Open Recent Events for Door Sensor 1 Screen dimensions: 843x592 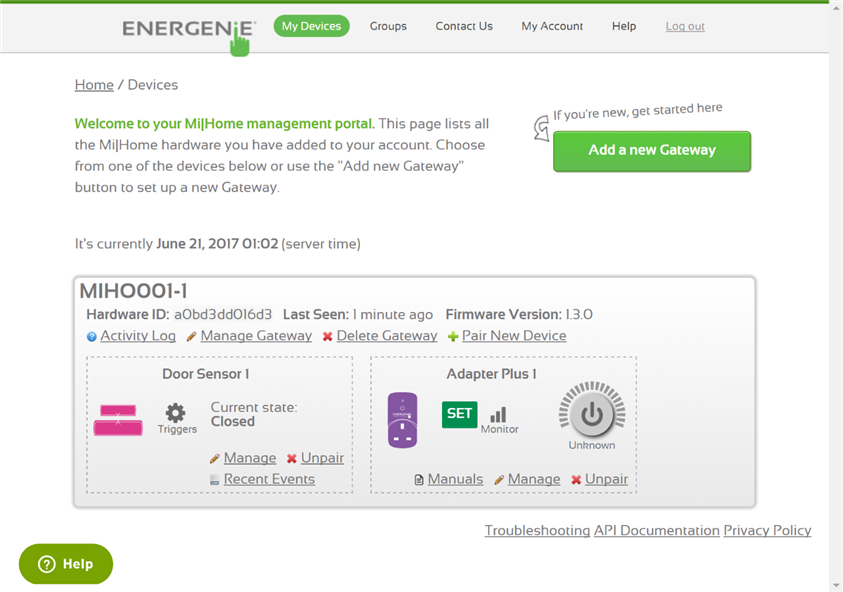269,479
